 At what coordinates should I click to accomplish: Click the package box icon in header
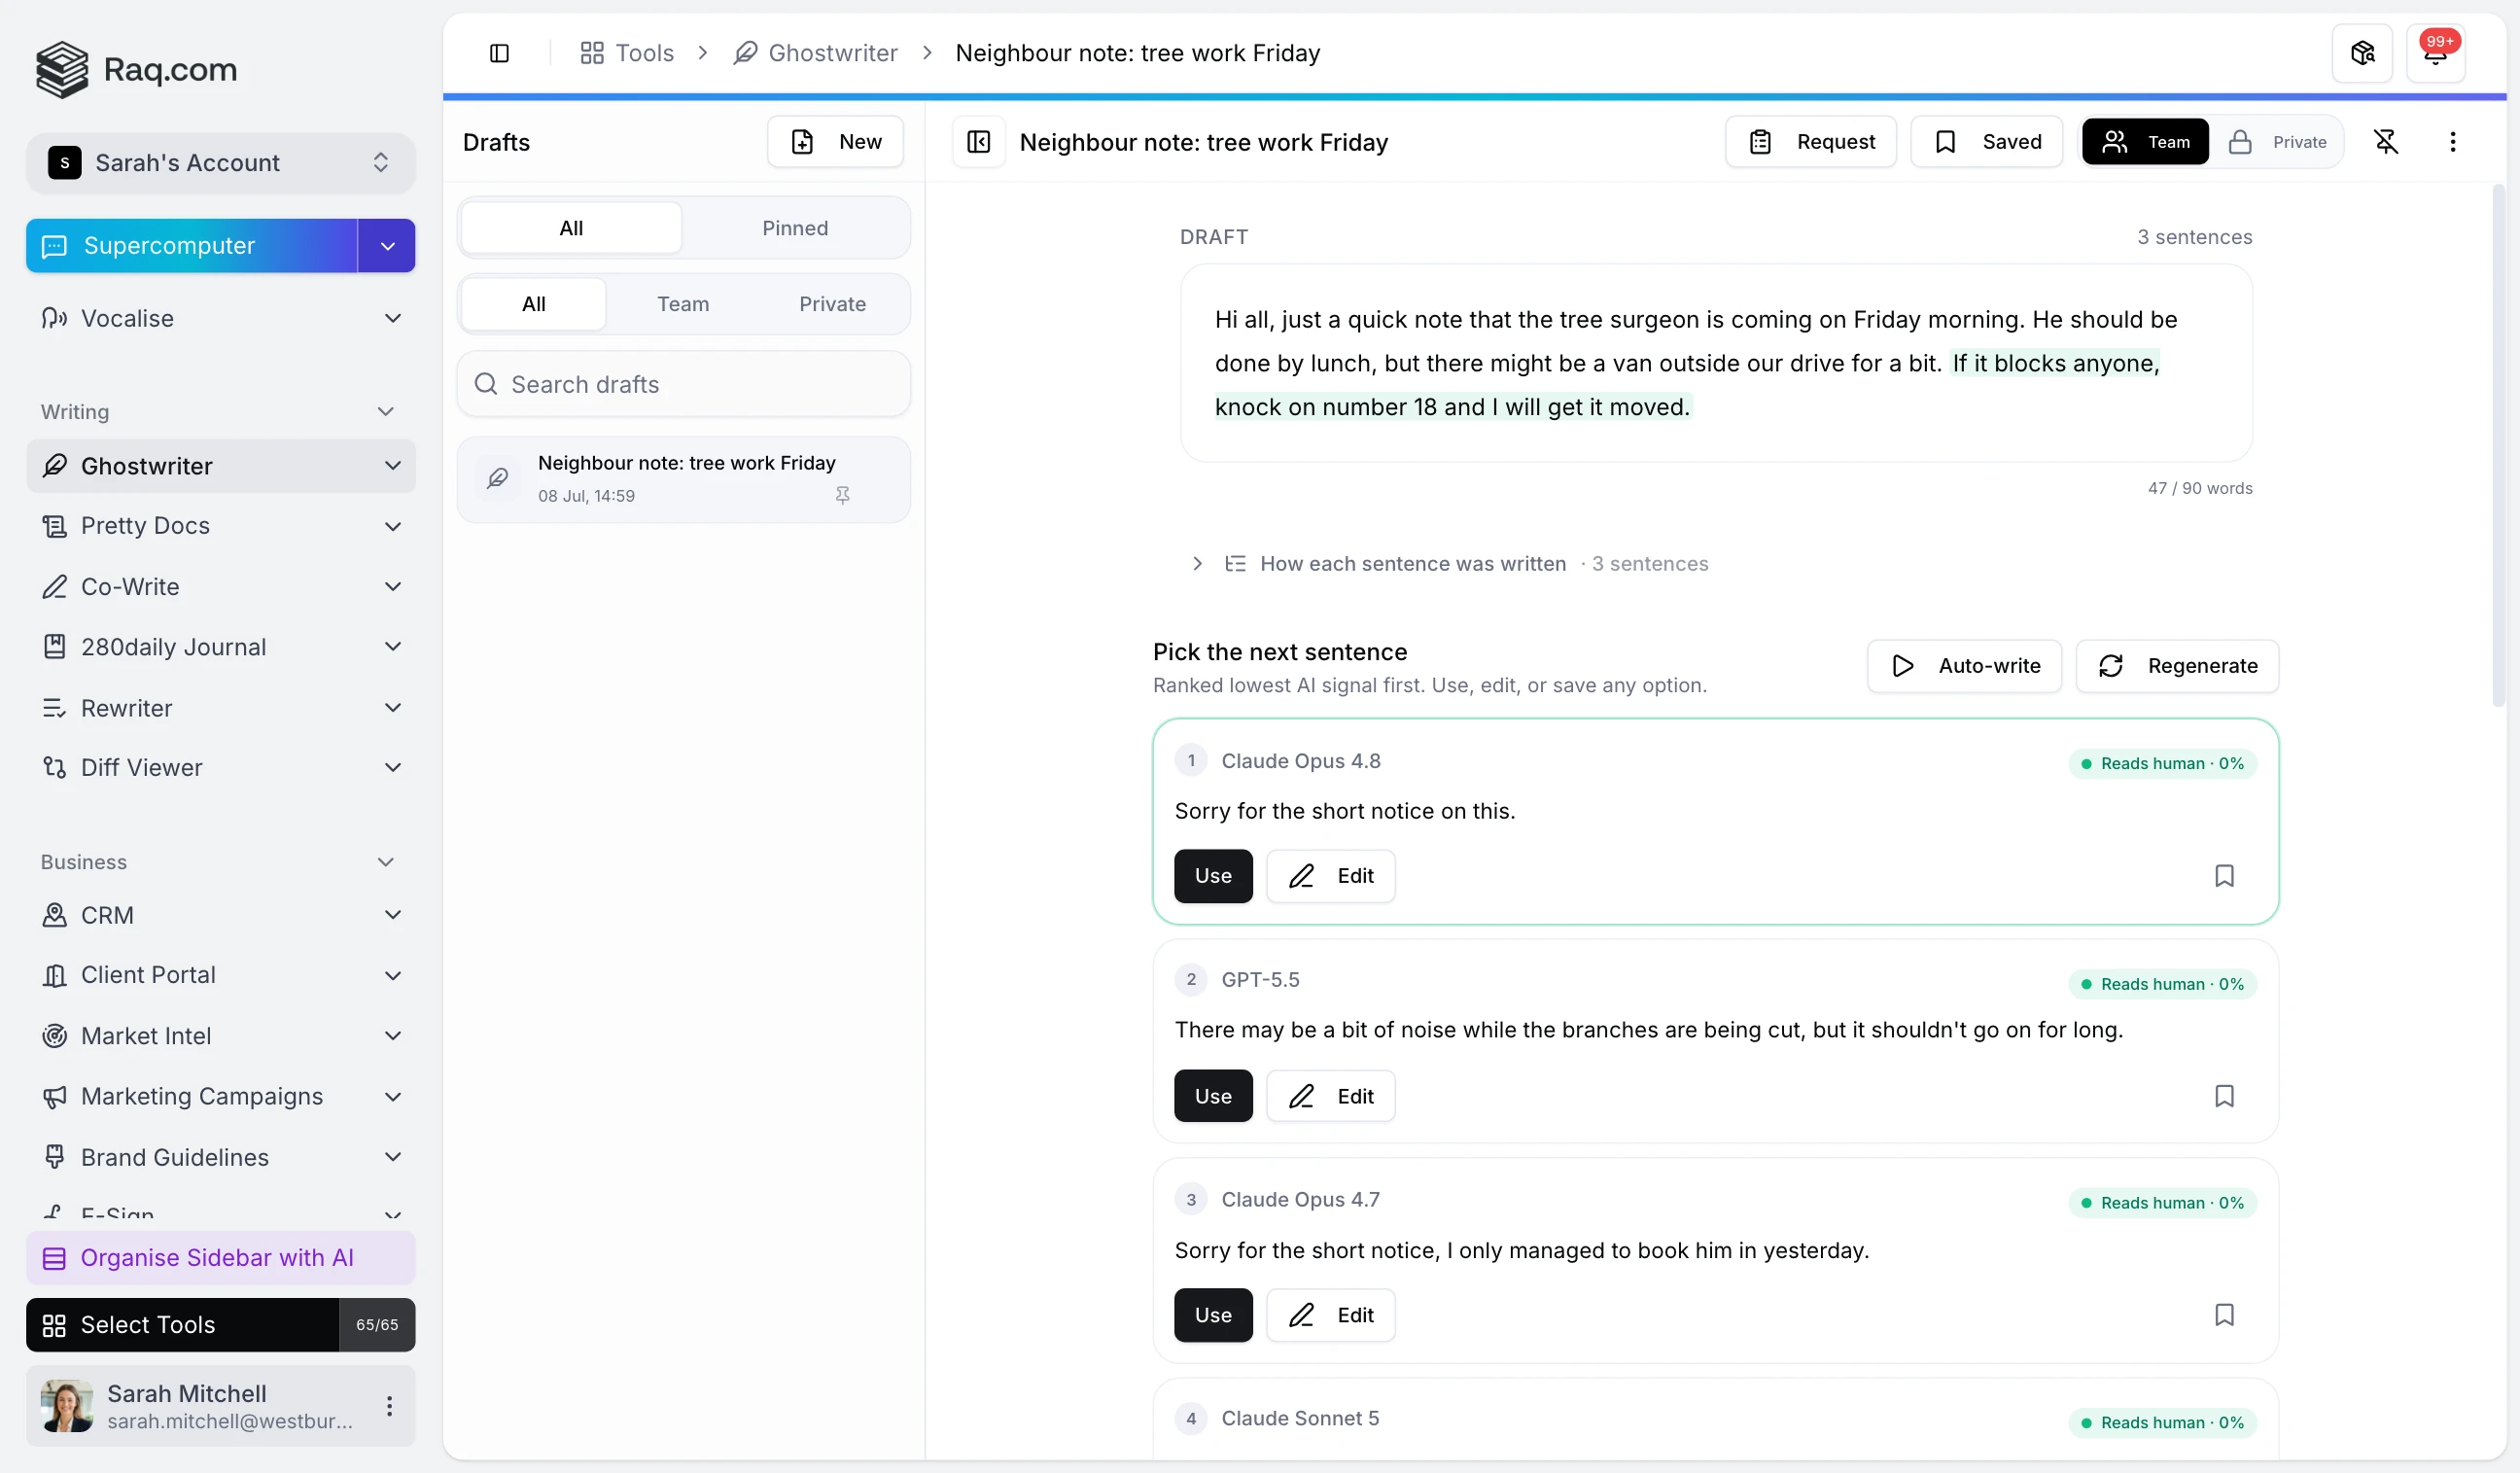pyautogui.click(x=2362, y=53)
